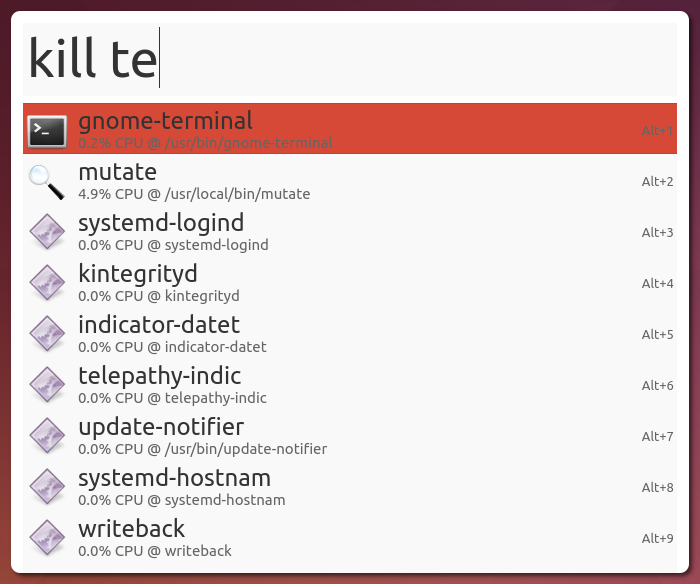
Task: Click the mutate magnifying glass icon
Action: (46, 182)
